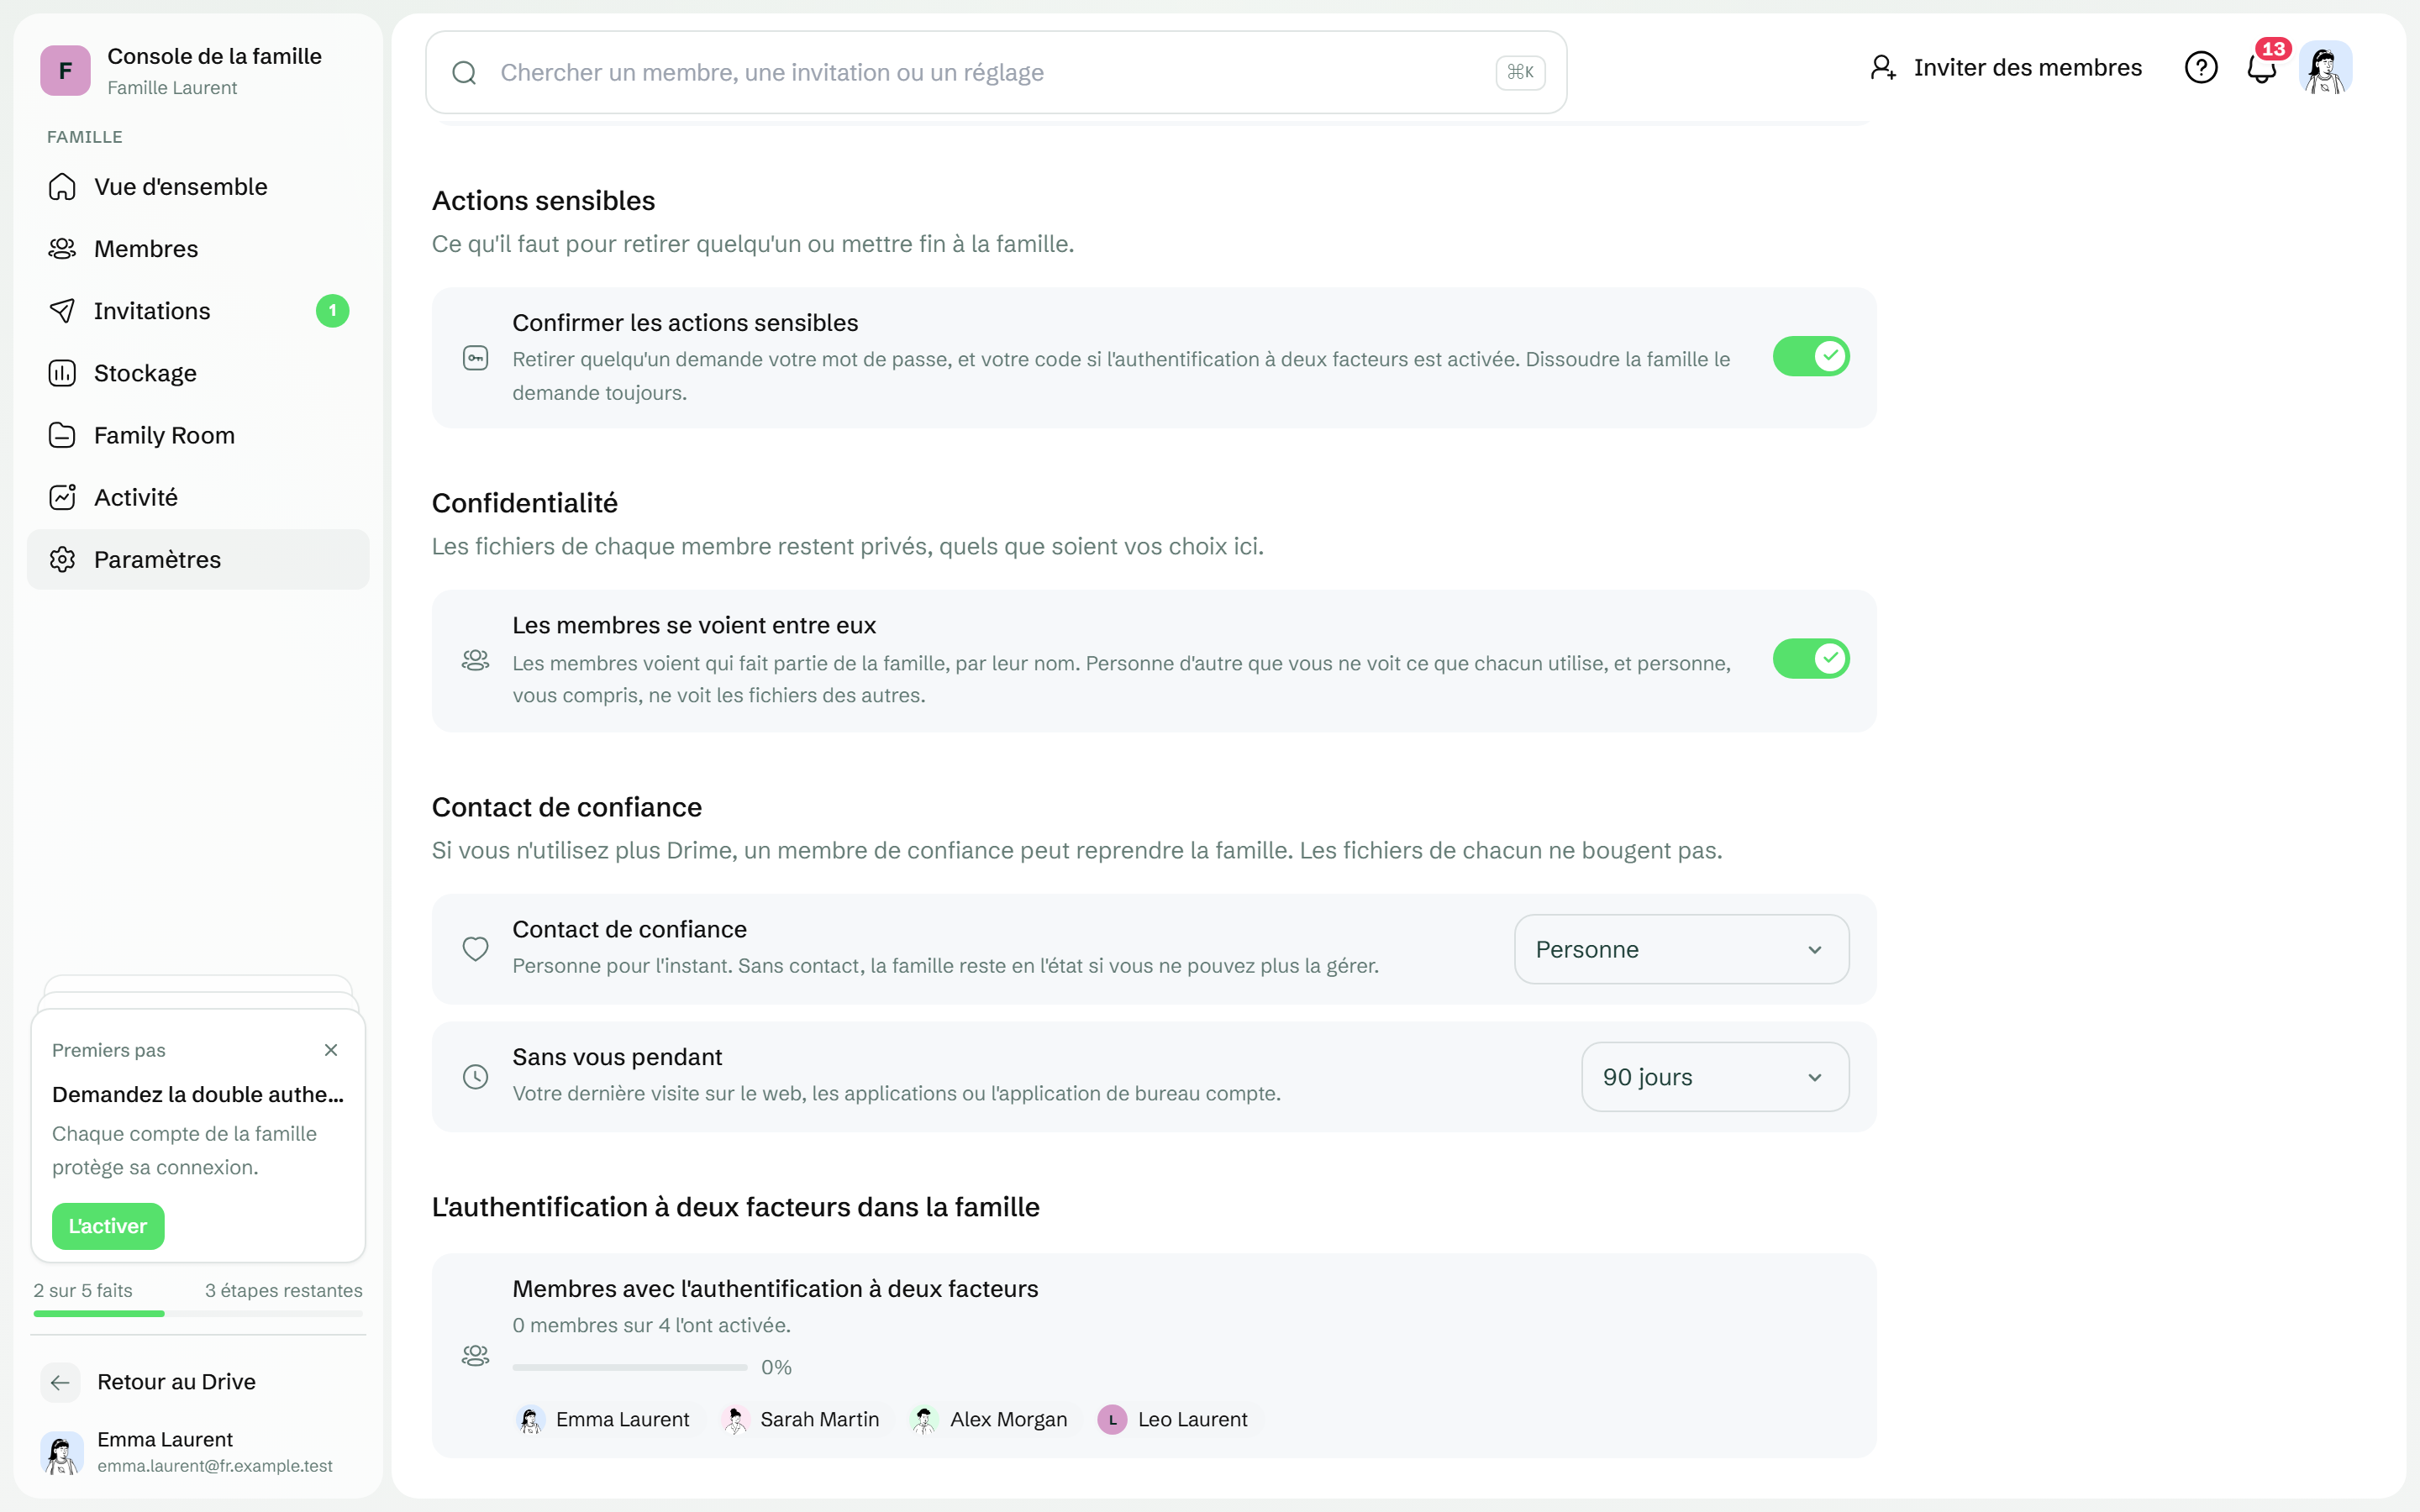
Task: Click the ⌘K shortcut badge in search
Action: tap(1520, 72)
